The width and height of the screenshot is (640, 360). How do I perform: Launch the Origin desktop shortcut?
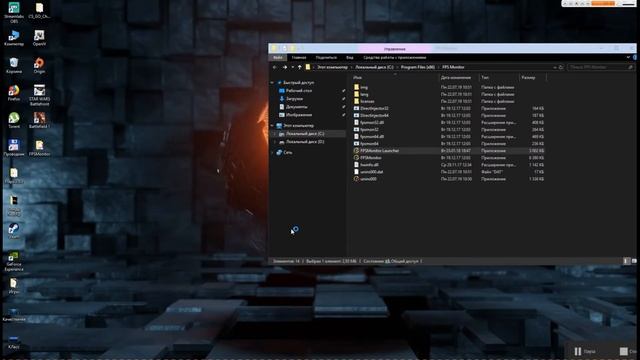coord(39,65)
